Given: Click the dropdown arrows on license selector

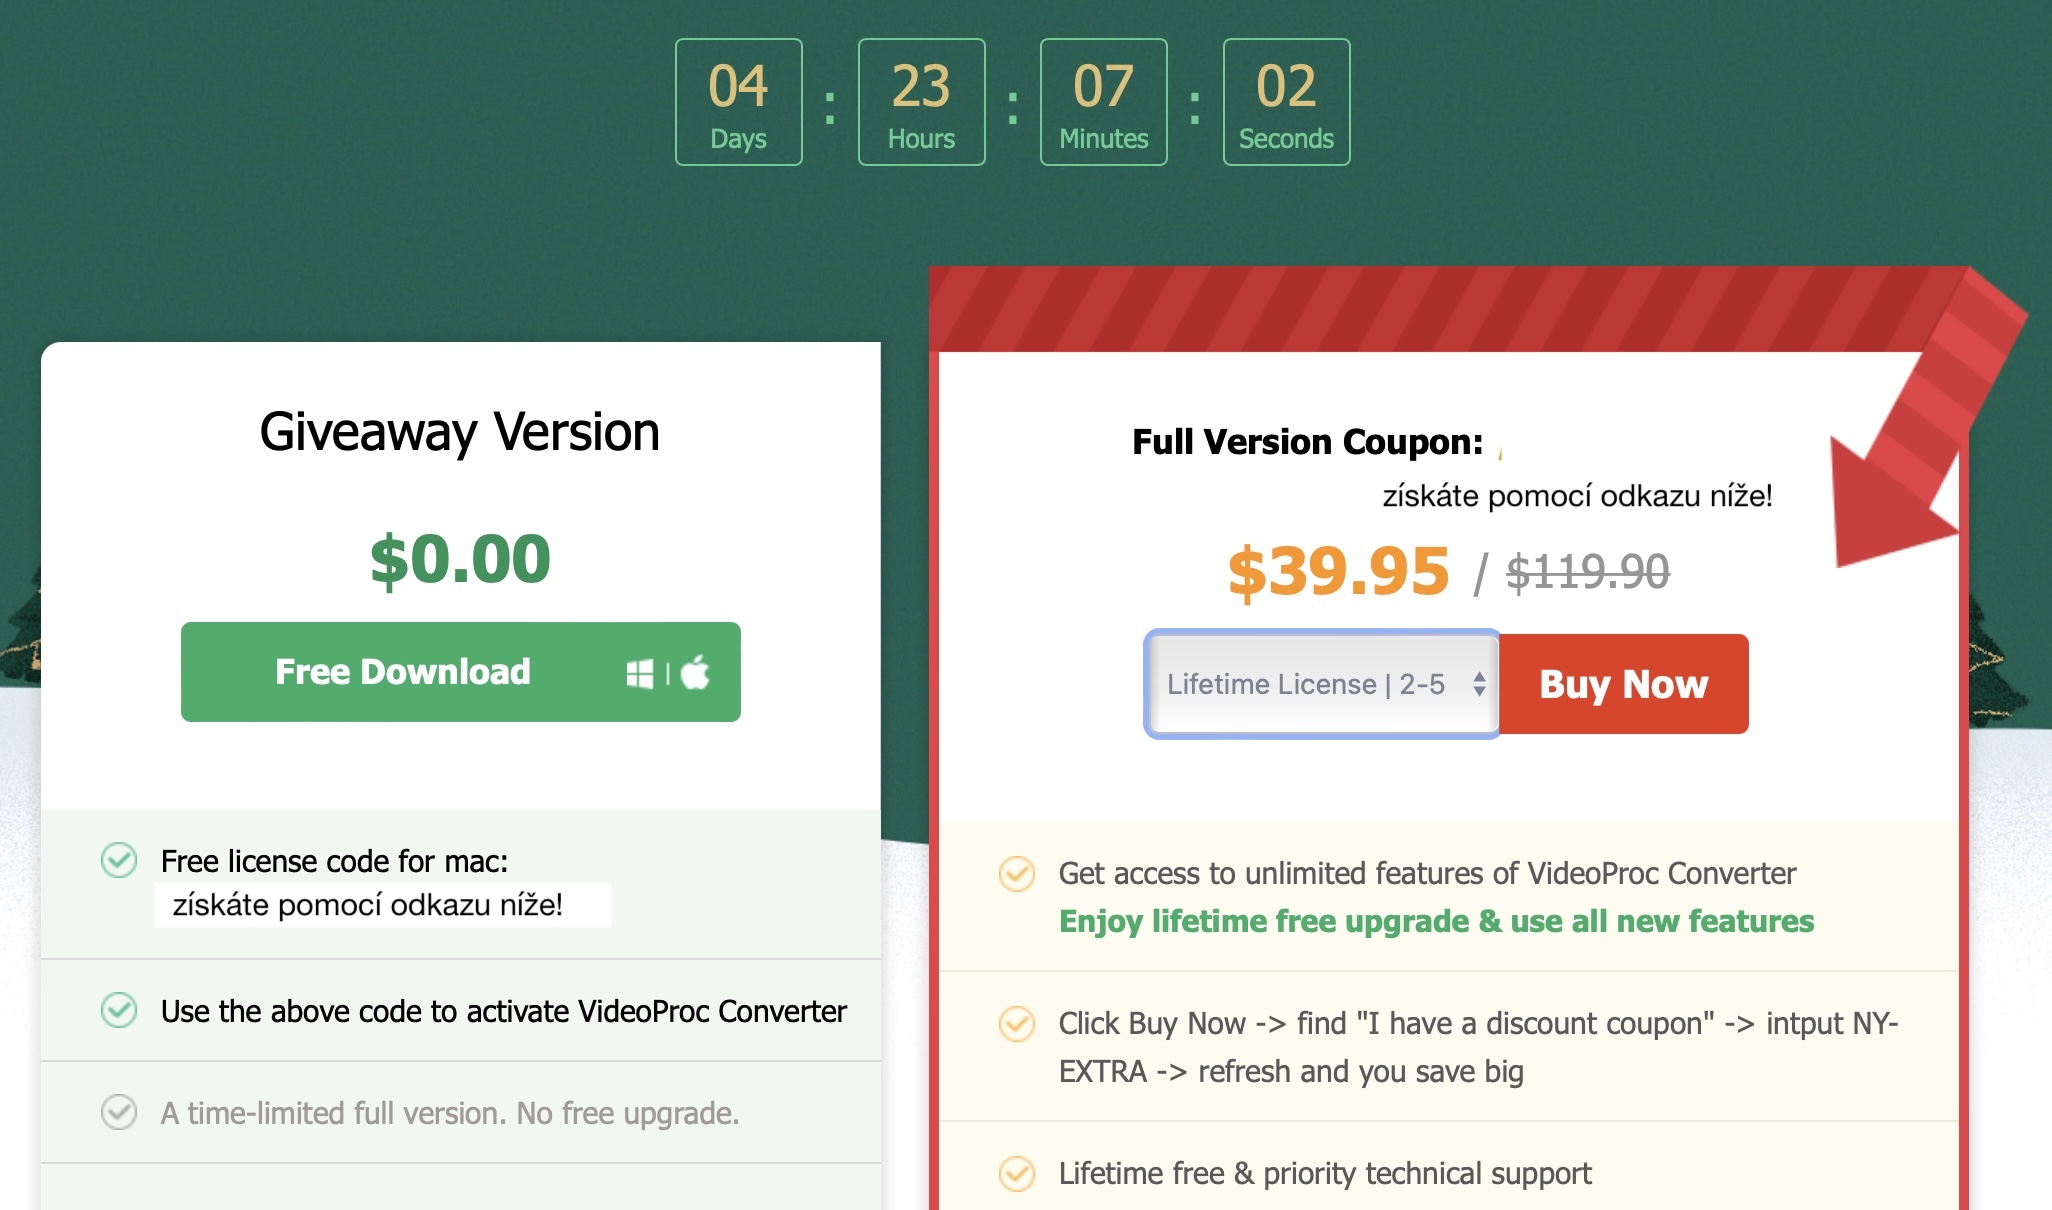Looking at the screenshot, I should click(1479, 684).
